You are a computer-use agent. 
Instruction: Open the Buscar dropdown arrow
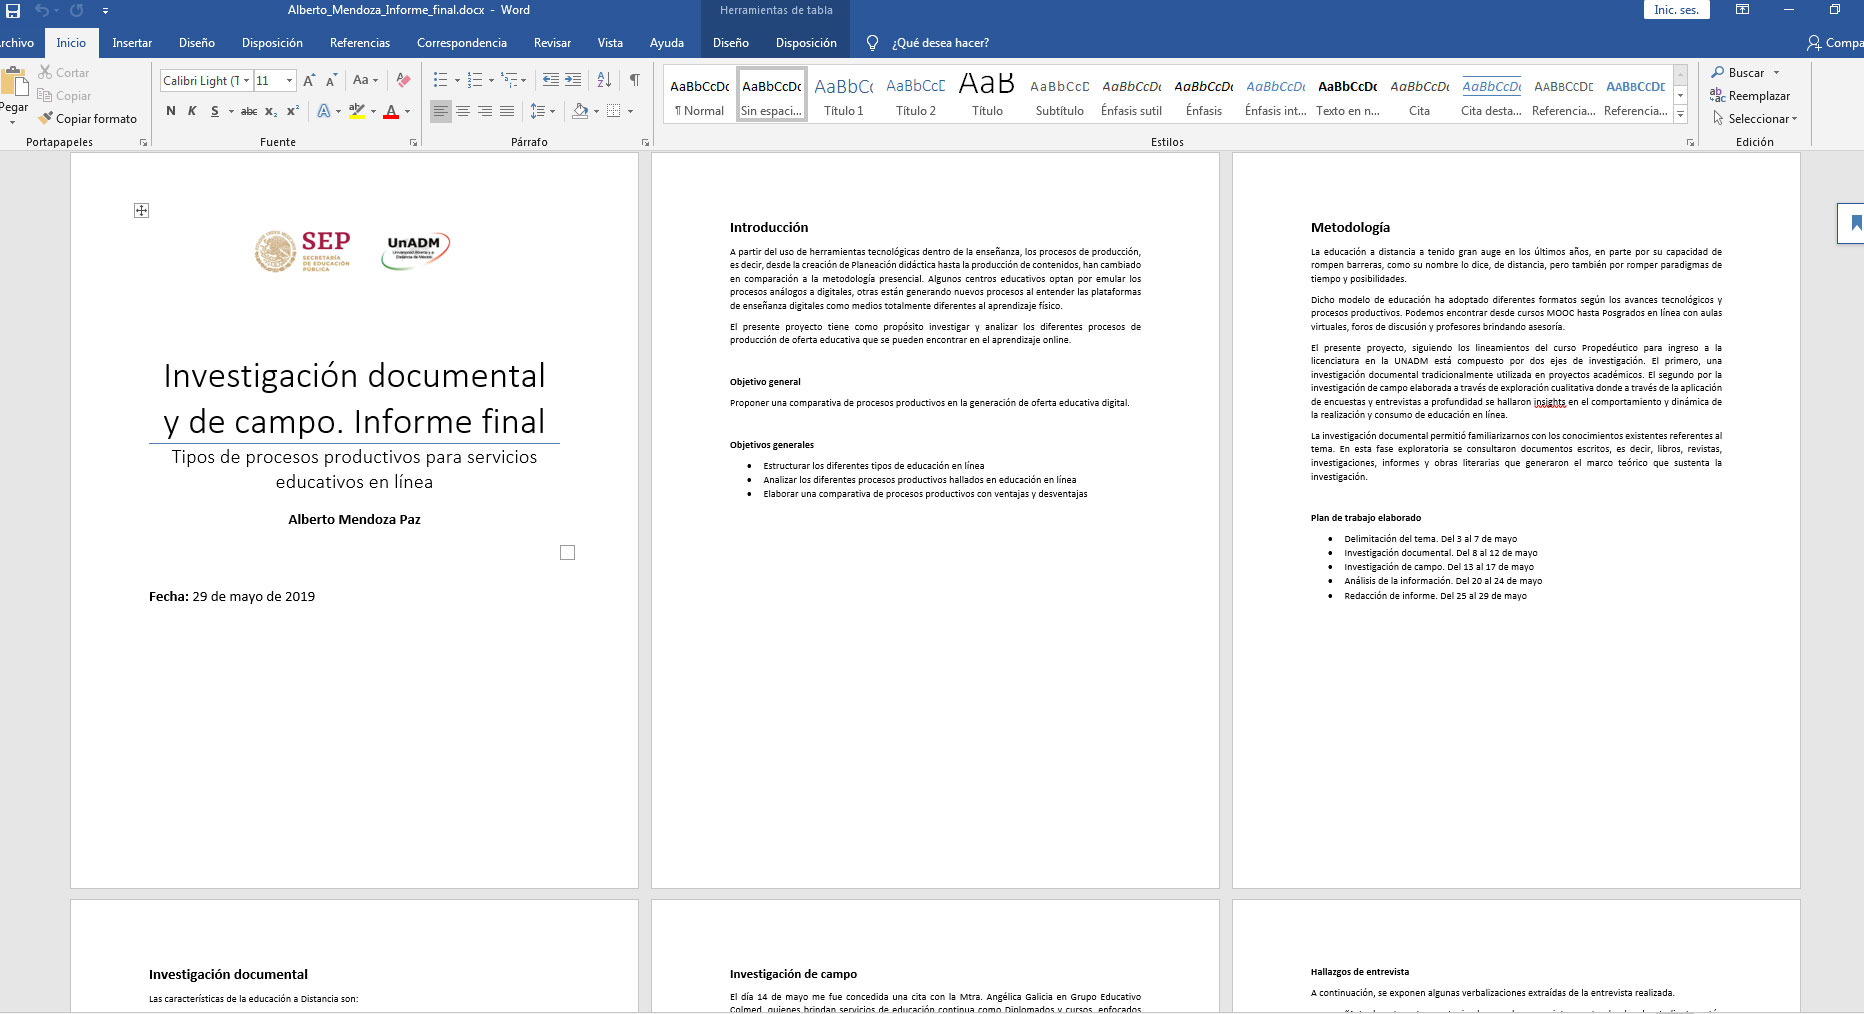point(1777,73)
